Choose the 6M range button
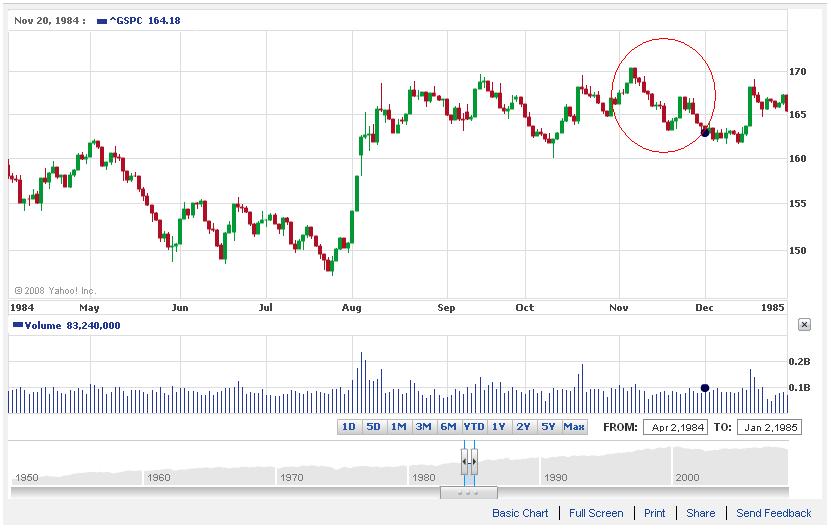Screen dimensions: 831x530 click(x=449, y=427)
